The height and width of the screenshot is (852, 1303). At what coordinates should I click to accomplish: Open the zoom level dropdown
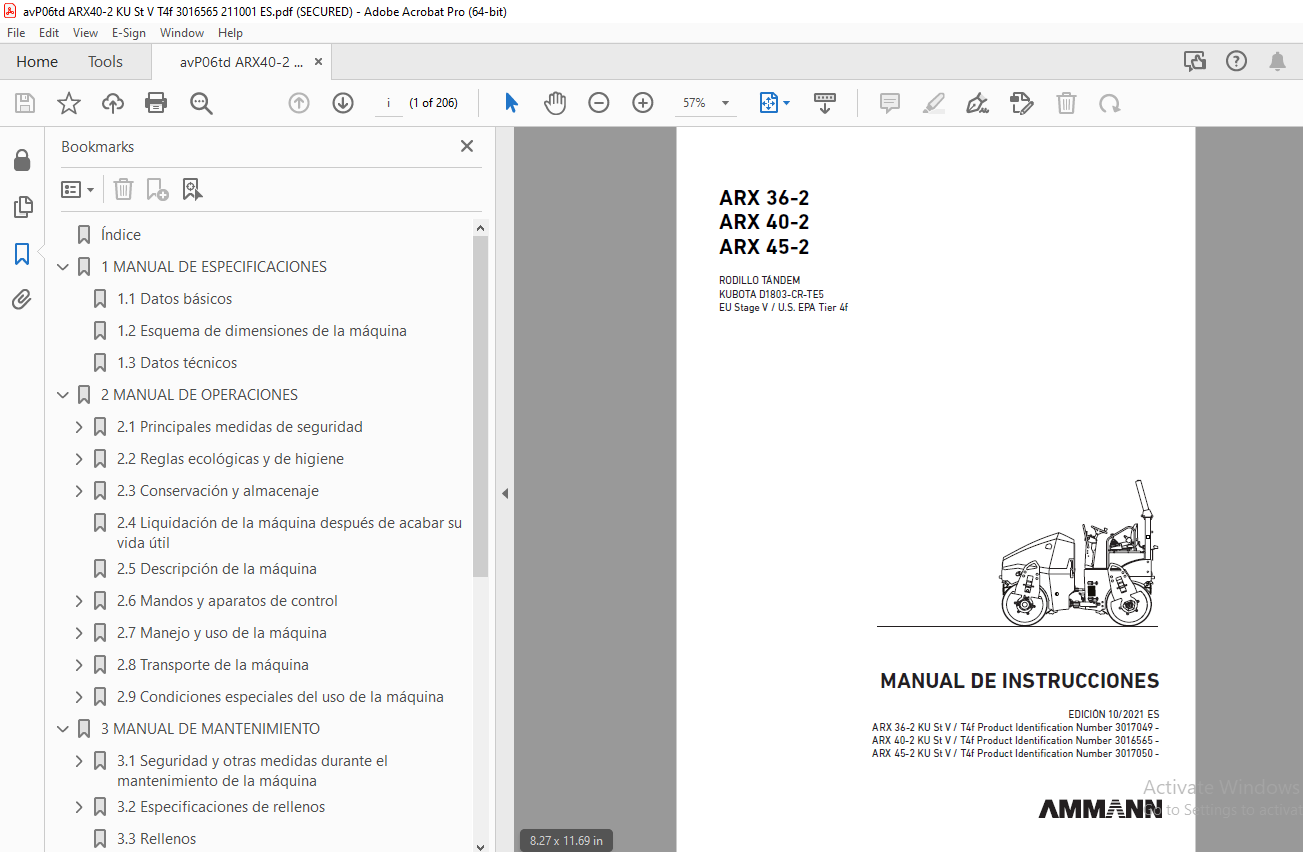point(725,103)
